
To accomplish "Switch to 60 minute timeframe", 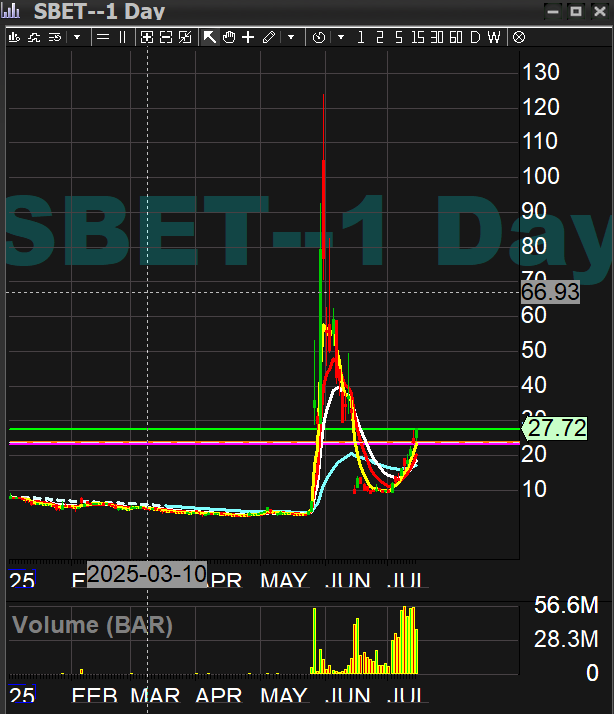I will (x=456, y=37).
